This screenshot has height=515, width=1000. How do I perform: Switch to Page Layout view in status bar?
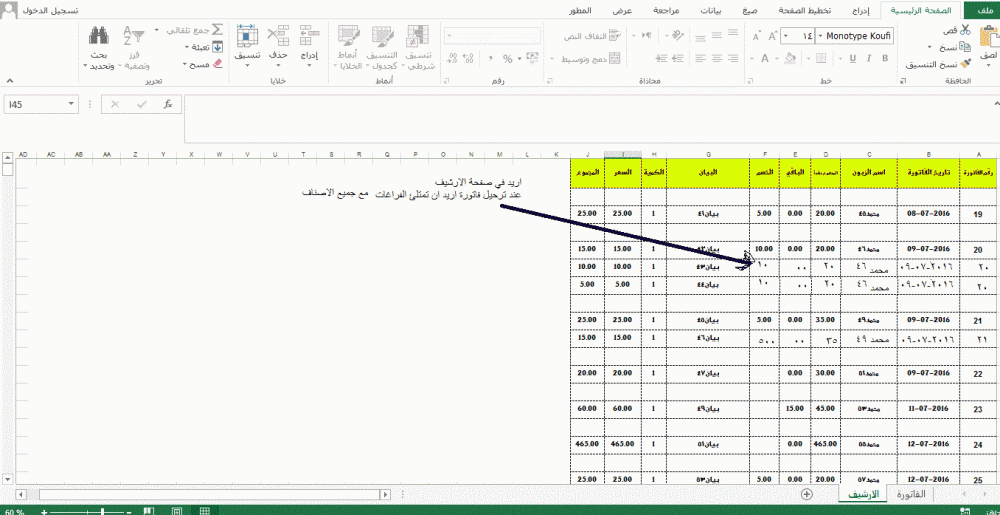point(177,511)
